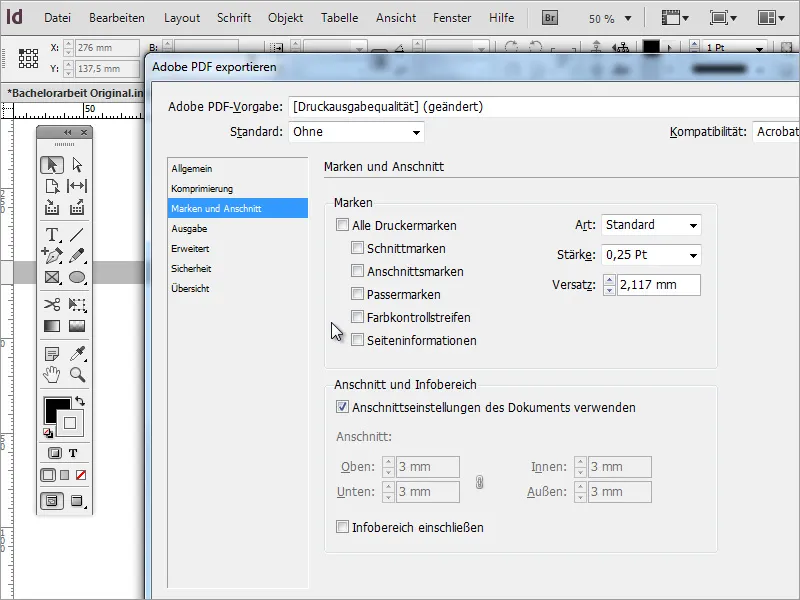Enable Passermarken checkbox
This screenshot has width=800, height=600.
357,294
